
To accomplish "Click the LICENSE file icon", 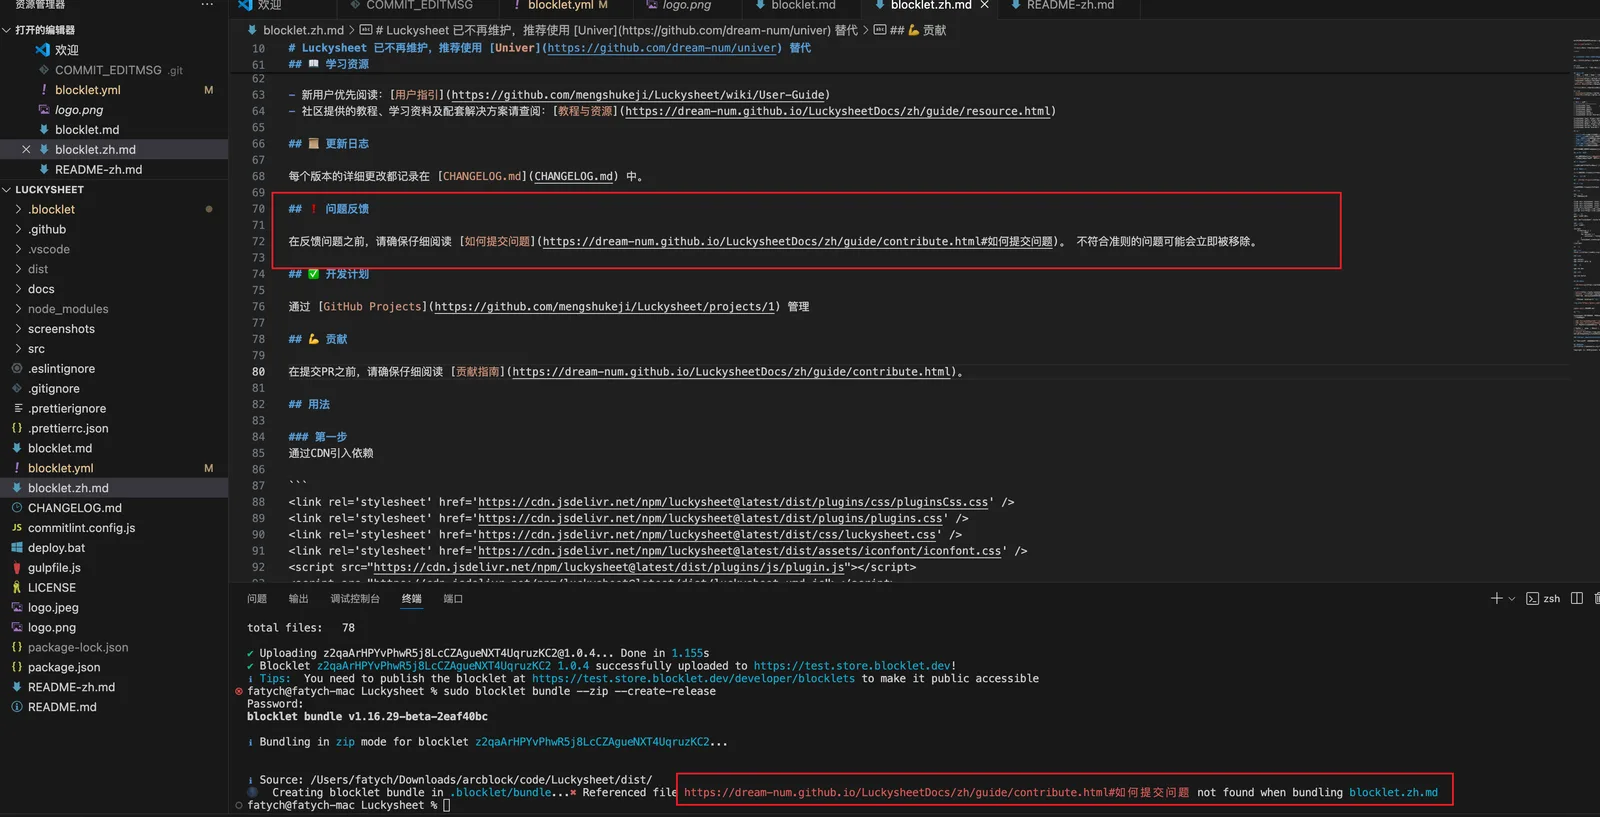I will point(17,588).
